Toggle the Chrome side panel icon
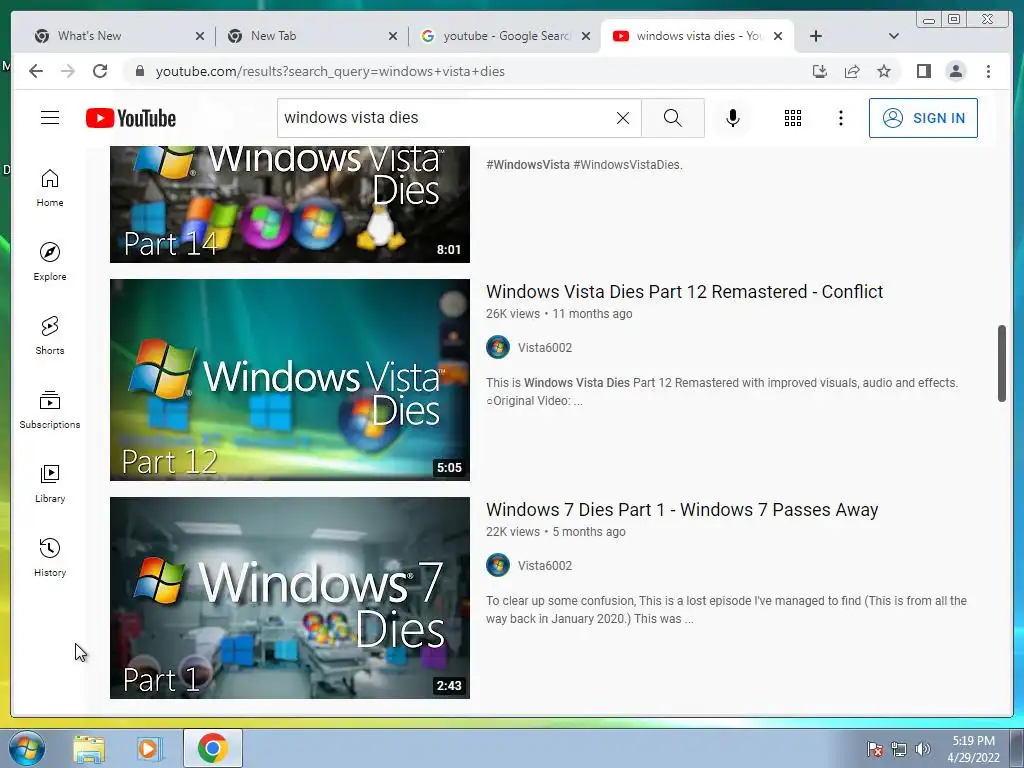The height and width of the screenshot is (768, 1024). tap(923, 71)
